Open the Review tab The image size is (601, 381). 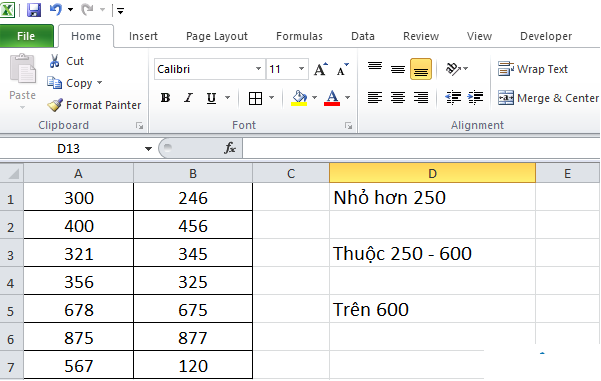click(420, 36)
